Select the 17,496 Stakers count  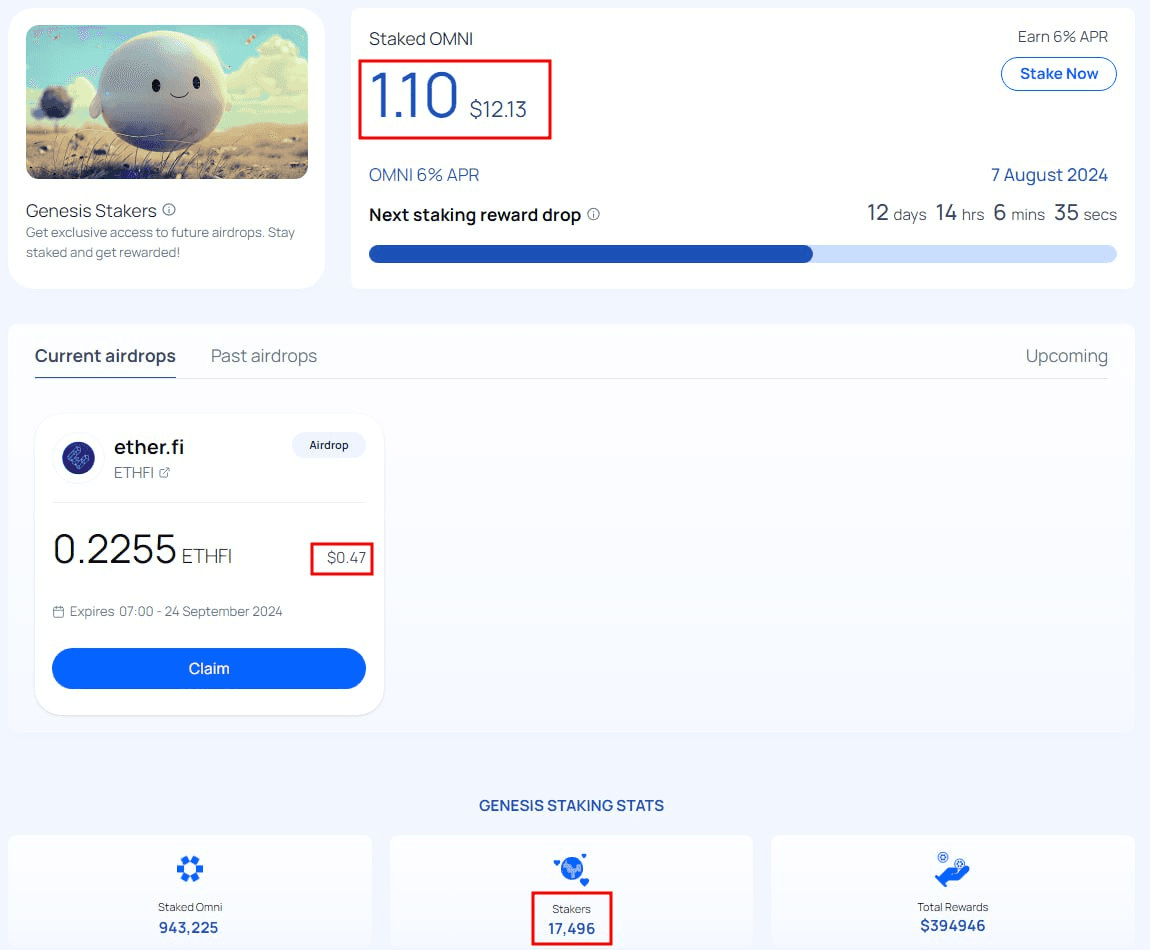571,929
